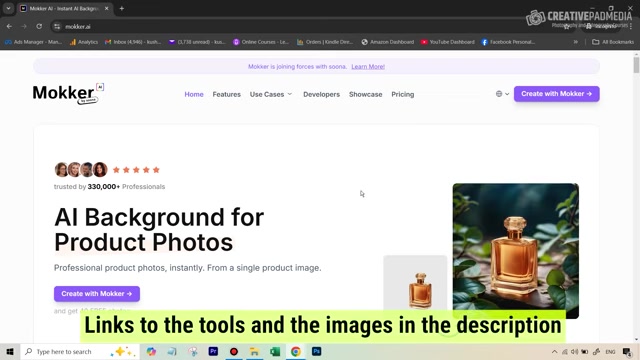
Task: Open Photoshop from the taskbar
Action: click(316, 351)
